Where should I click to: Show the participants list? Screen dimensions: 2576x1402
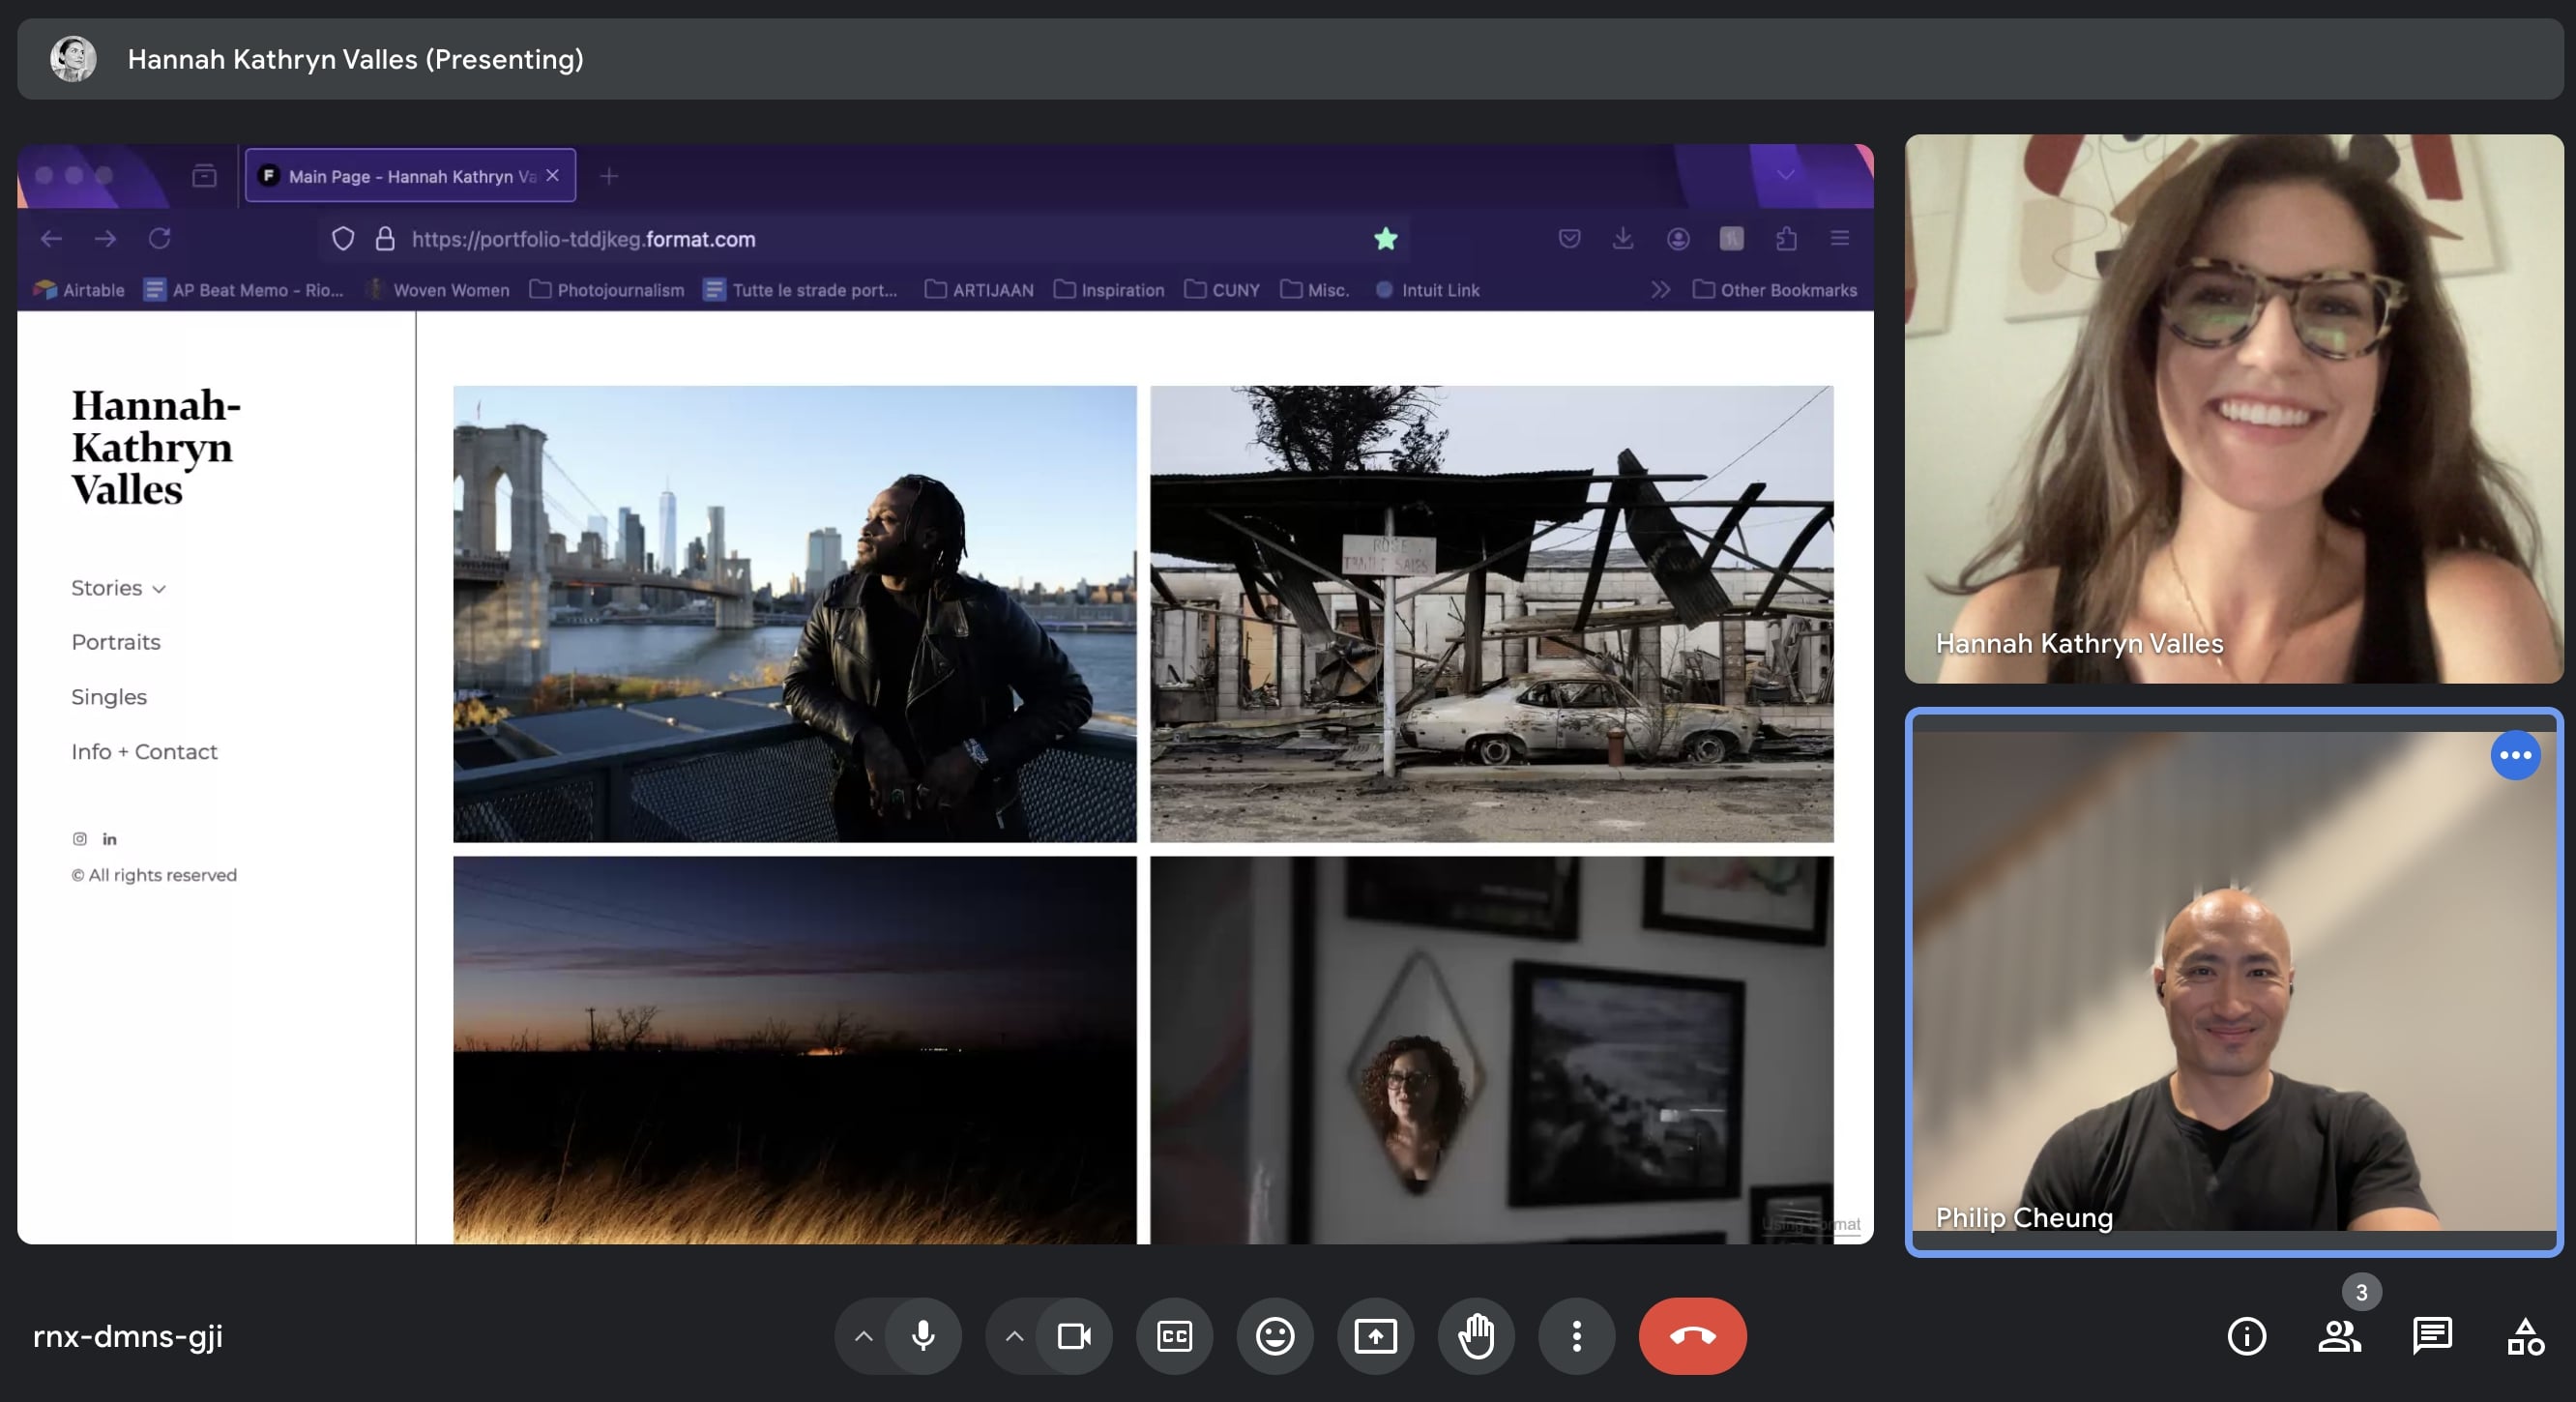click(2341, 1336)
